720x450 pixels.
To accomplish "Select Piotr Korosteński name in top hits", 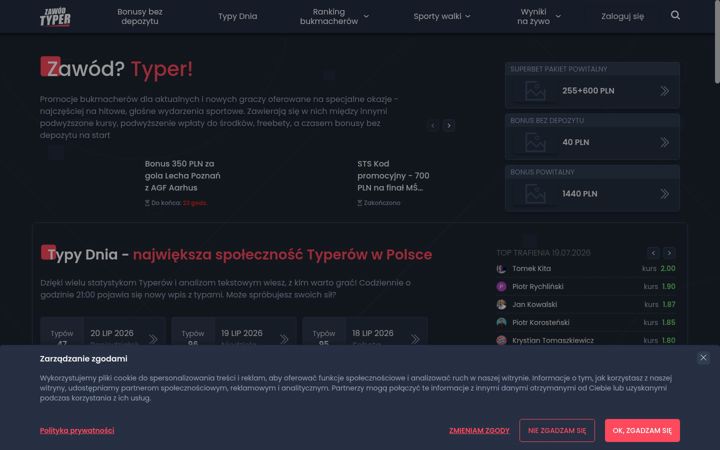I will point(540,322).
